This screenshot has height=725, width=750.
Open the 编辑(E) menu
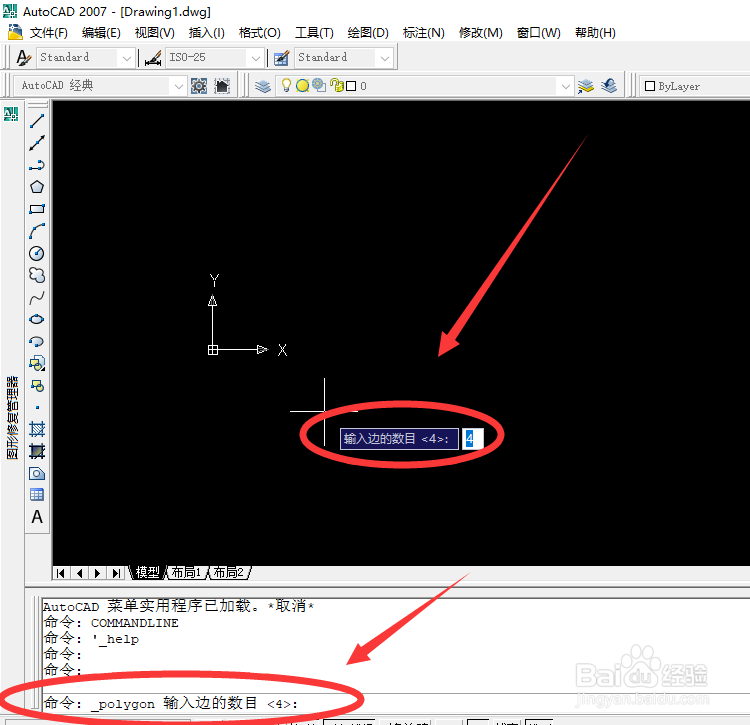101,33
